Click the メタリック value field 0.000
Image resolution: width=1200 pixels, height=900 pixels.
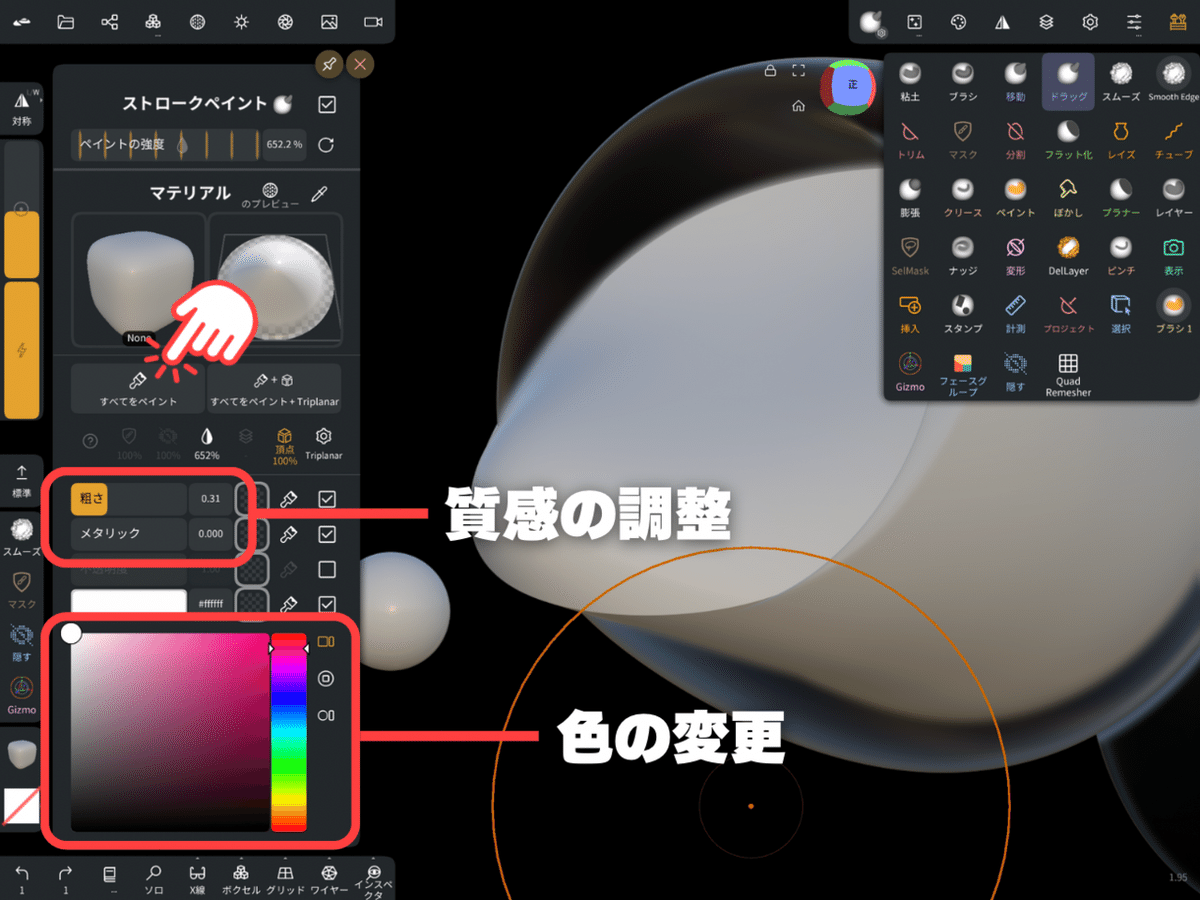[211, 534]
